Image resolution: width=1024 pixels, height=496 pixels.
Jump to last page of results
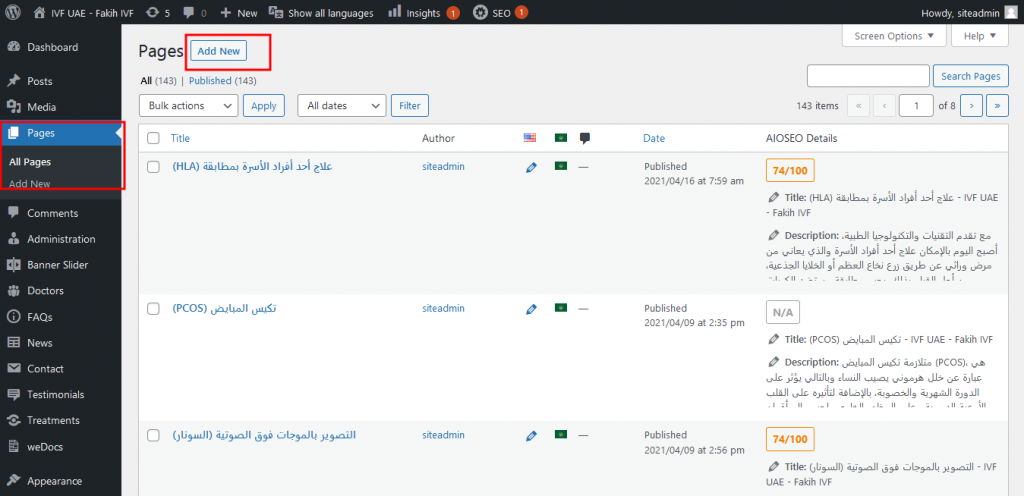997,106
